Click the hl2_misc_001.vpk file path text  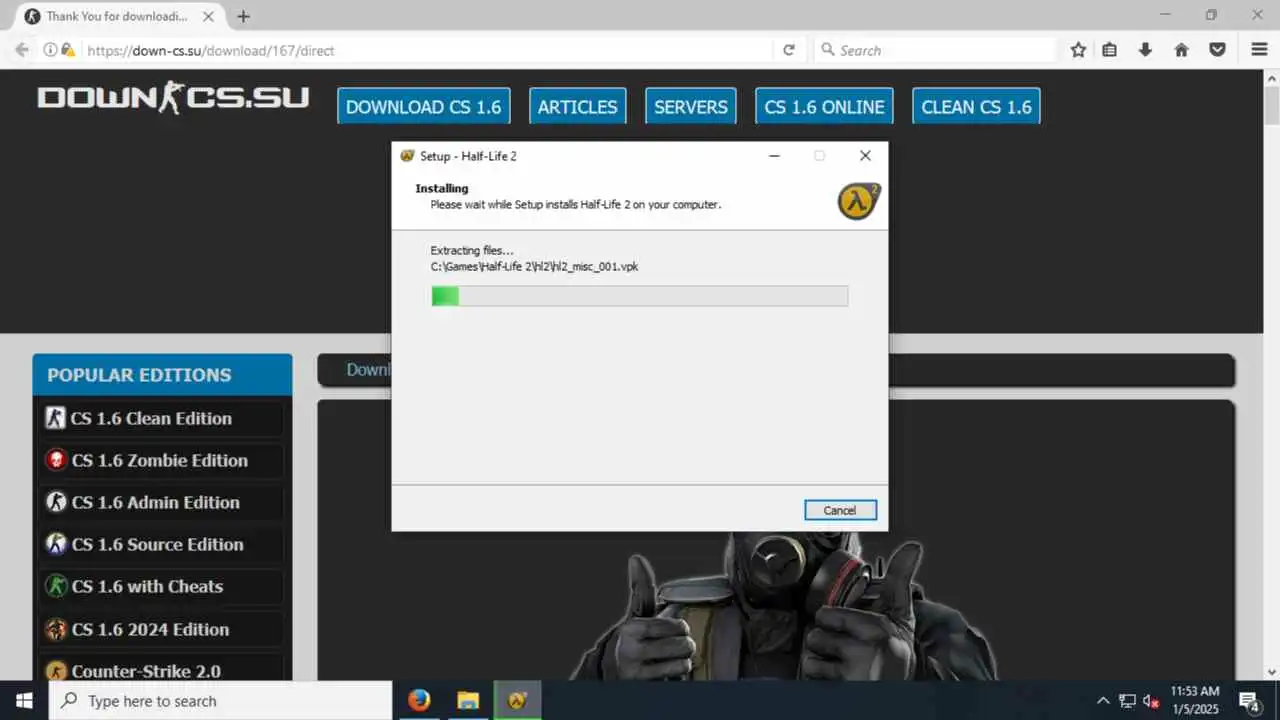535,267
